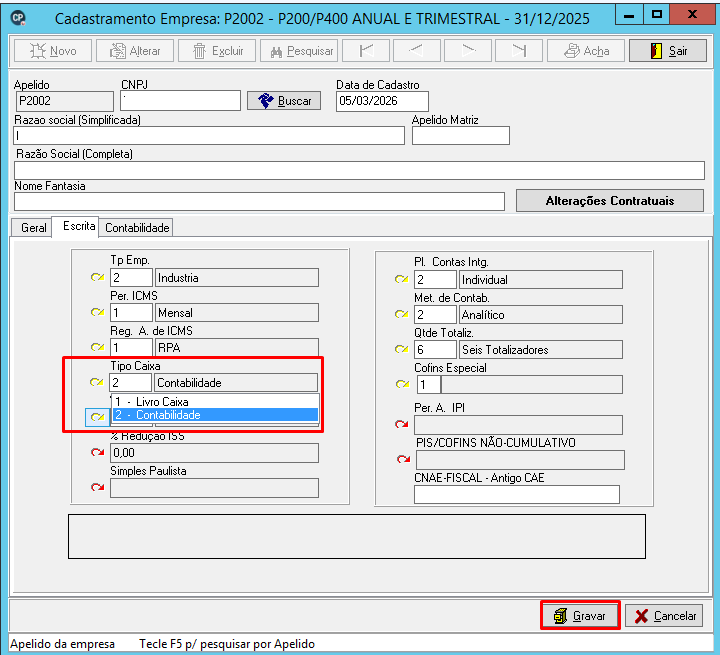Open lookup arrow for Reg. A. de ICMS
The image size is (720, 655).
tap(97, 347)
